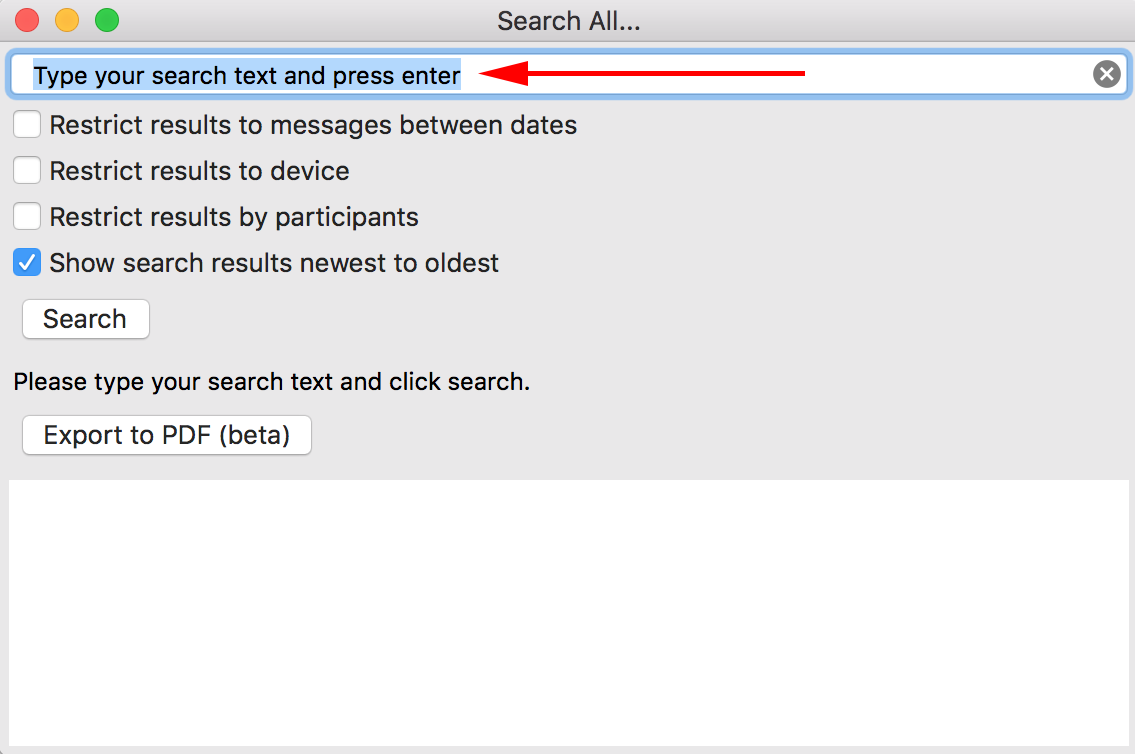Screen dimensions: 1135x754
Task: Select the highlighted placeholder search text
Action: click(246, 74)
